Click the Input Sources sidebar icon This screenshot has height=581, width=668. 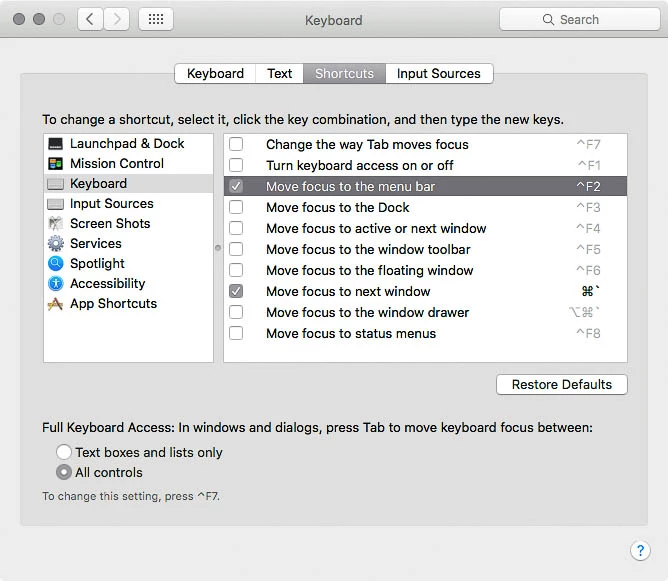55,204
